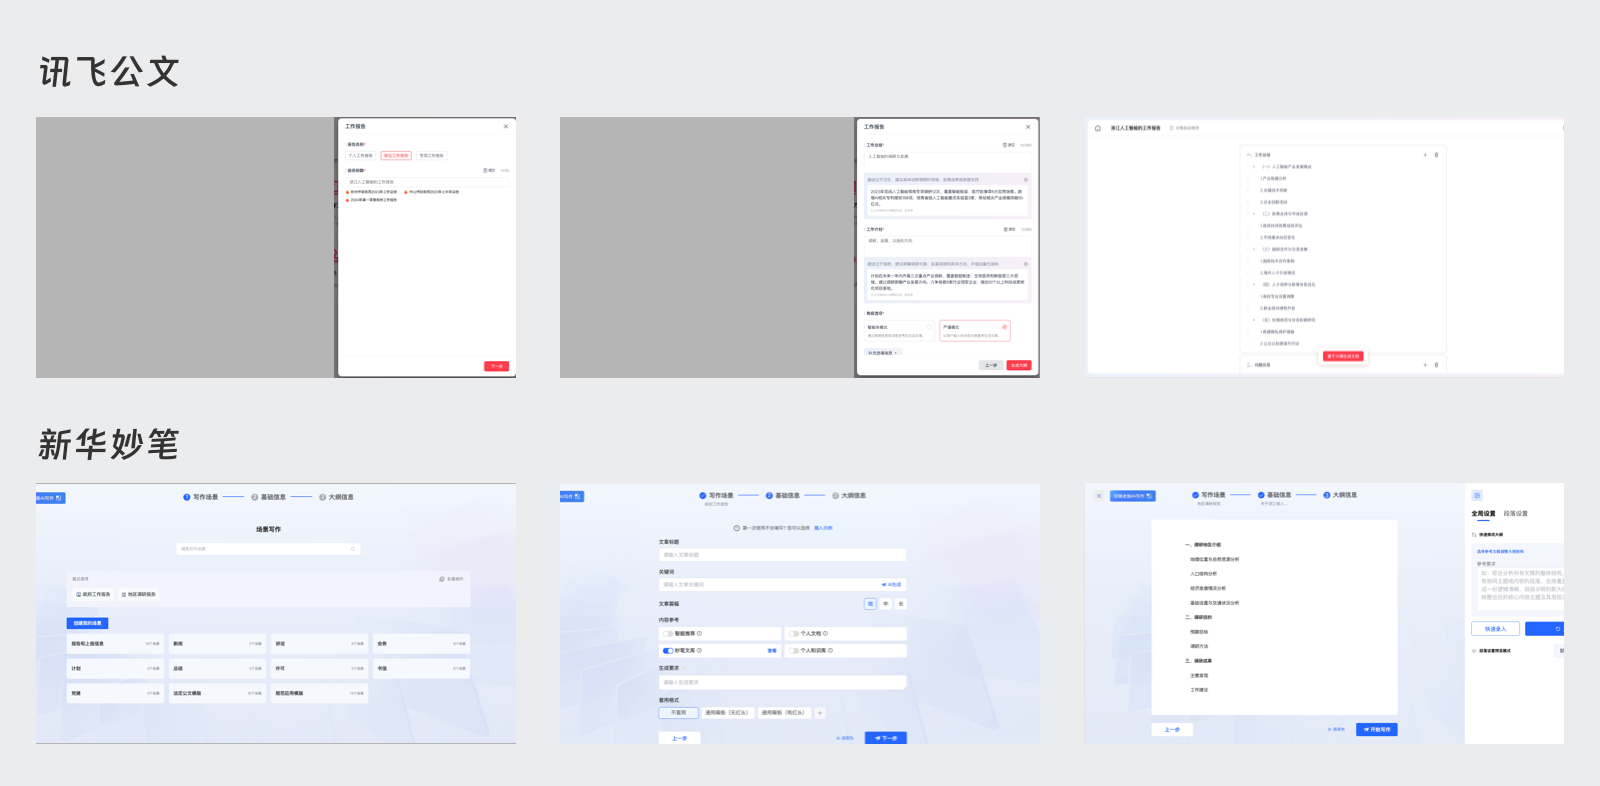The width and height of the screenshot is (1600, 786).
Task: Click the 文章标题 input field
Action: 782,555
